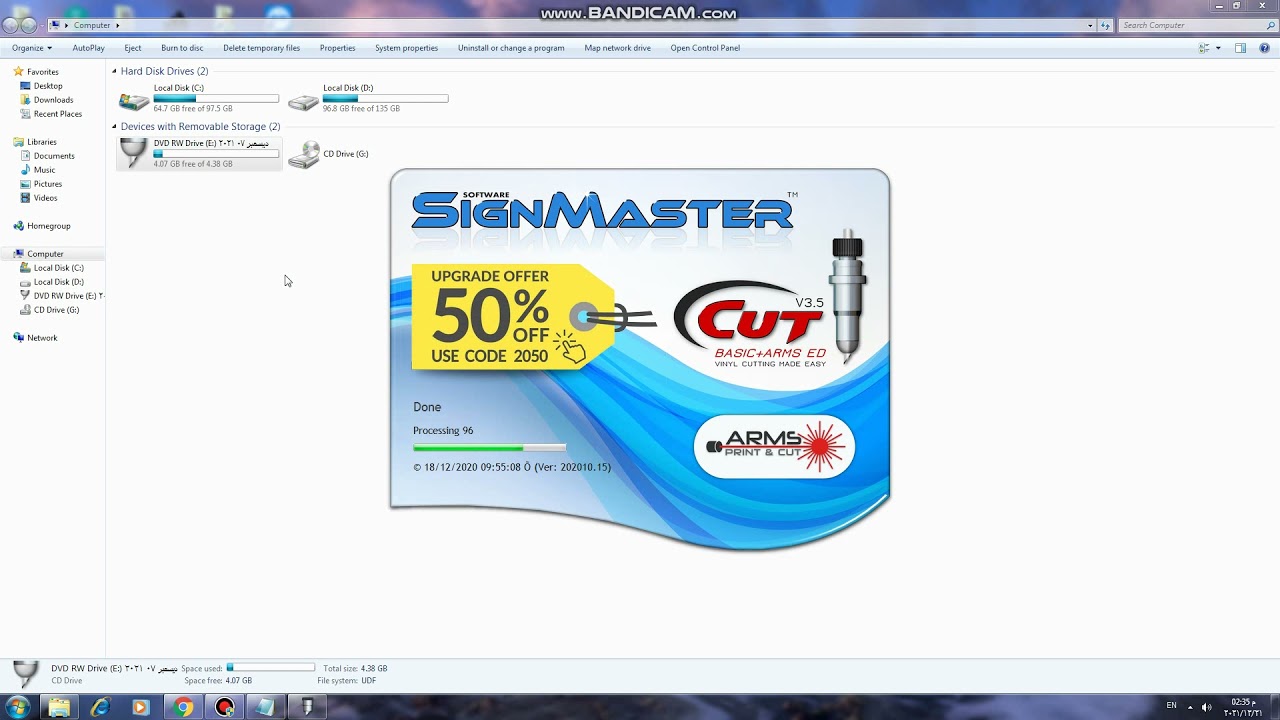Viewport: 1280px width, 720px height.
Task: Open Recent Places in the sidebar
Action: click(x=57, y=114)
